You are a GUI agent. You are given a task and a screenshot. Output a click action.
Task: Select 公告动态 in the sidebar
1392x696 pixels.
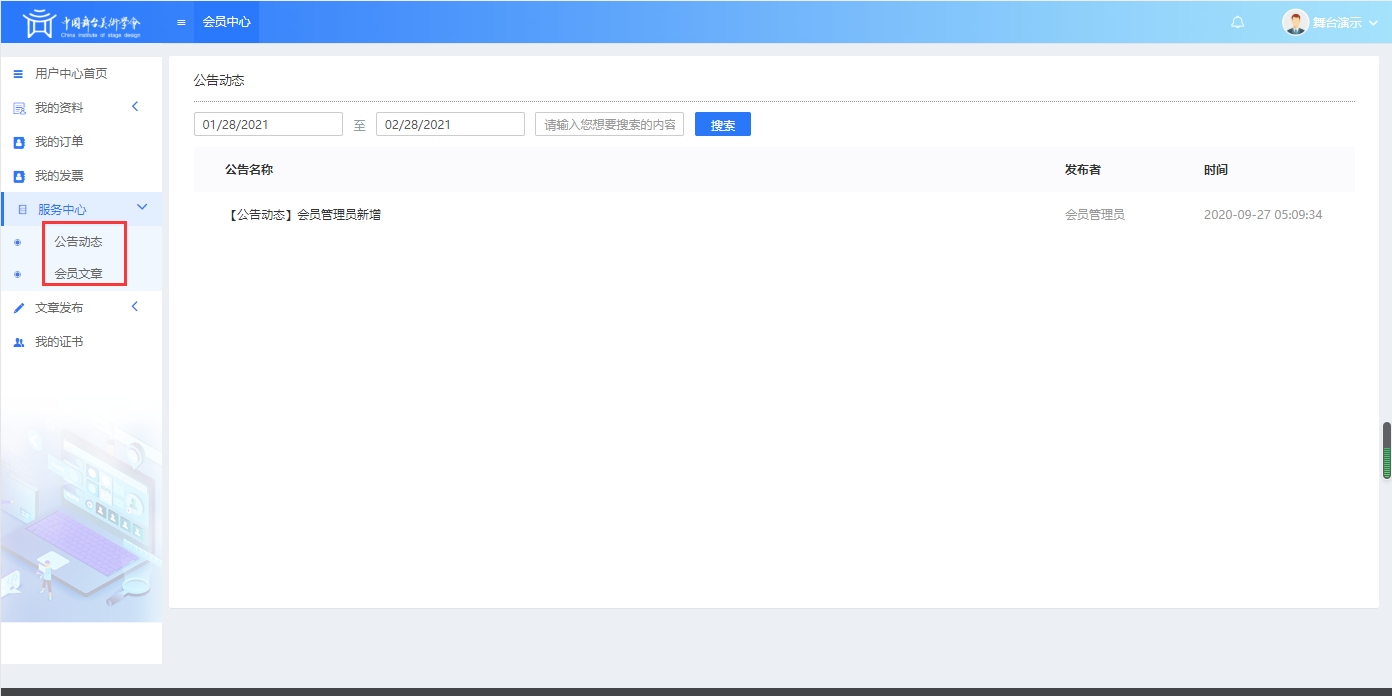pos(78,242)
